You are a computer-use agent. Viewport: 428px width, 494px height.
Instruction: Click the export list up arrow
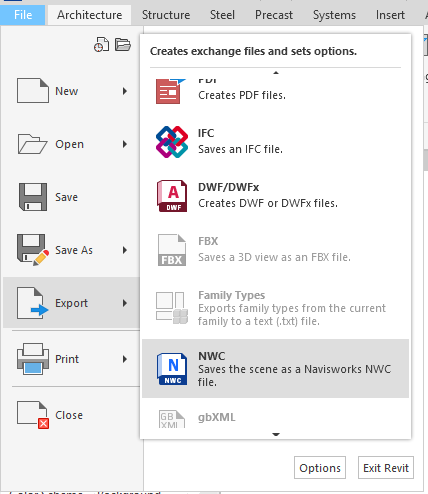(276, 73)
